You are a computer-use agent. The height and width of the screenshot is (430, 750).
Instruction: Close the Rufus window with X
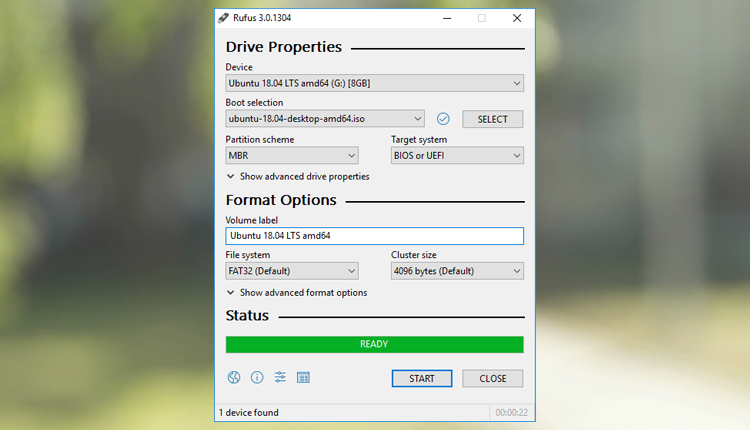(517, 18)
